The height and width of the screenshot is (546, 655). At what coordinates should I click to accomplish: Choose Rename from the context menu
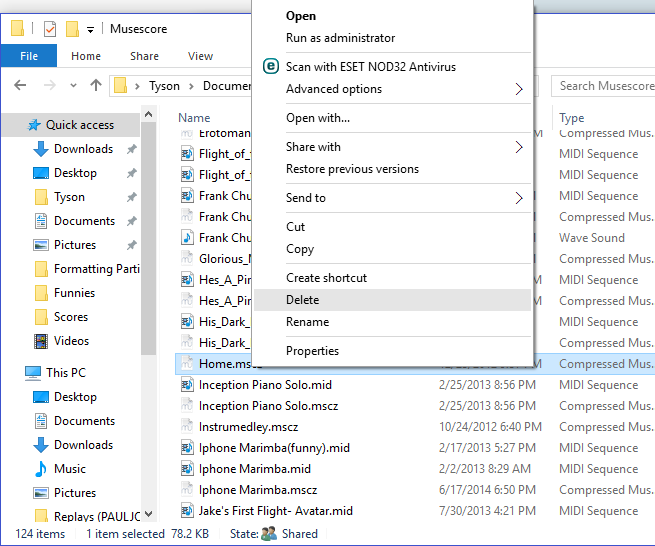pyautogui.click(x=392, y=322)
